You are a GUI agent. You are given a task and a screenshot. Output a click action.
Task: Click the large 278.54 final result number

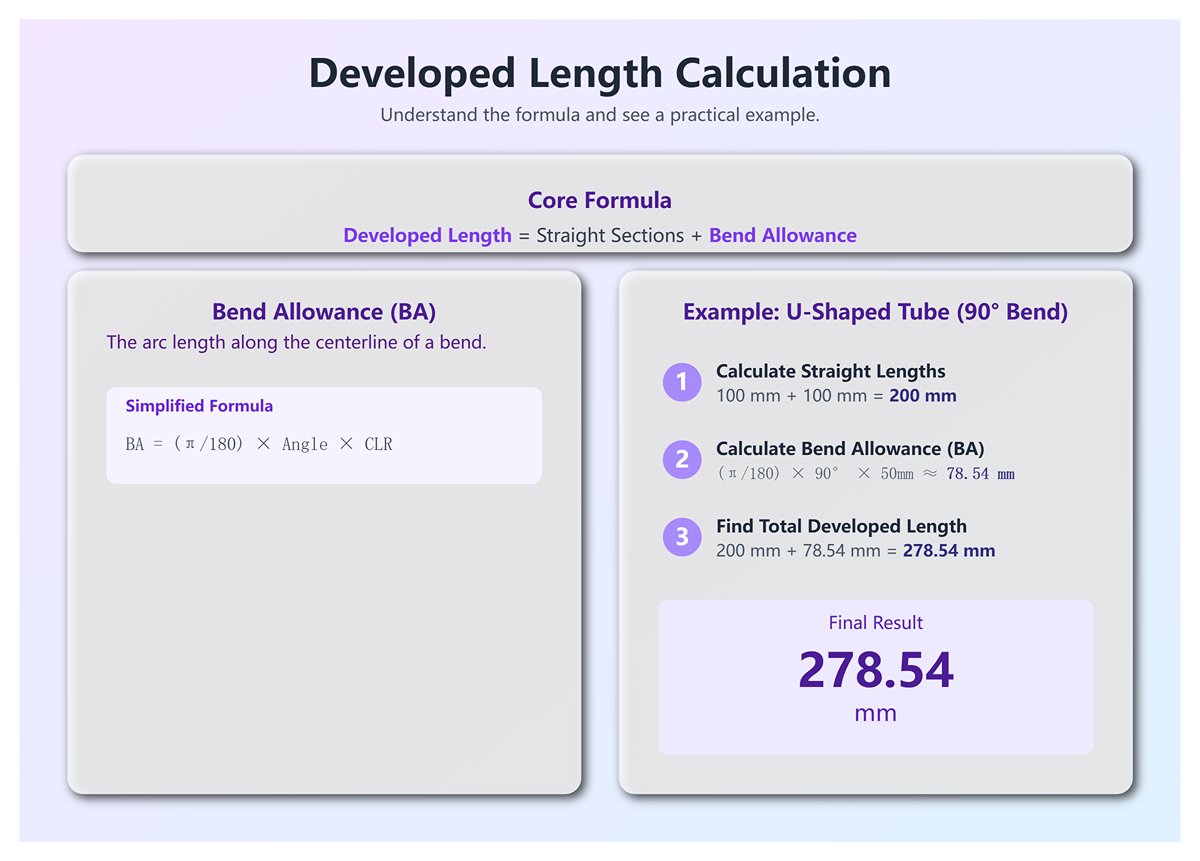pos(875,670)
